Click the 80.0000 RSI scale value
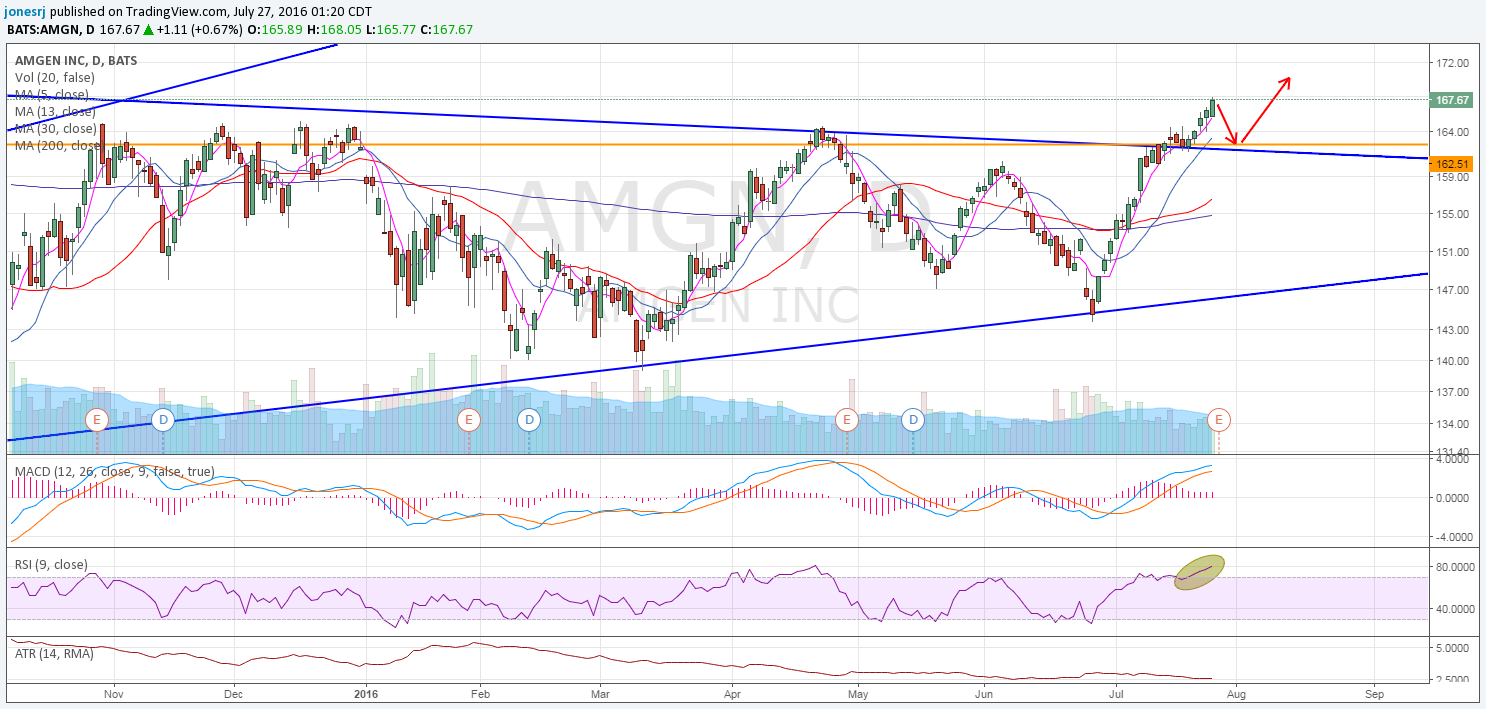The image size is (1486, 709). pos(1455,567)
